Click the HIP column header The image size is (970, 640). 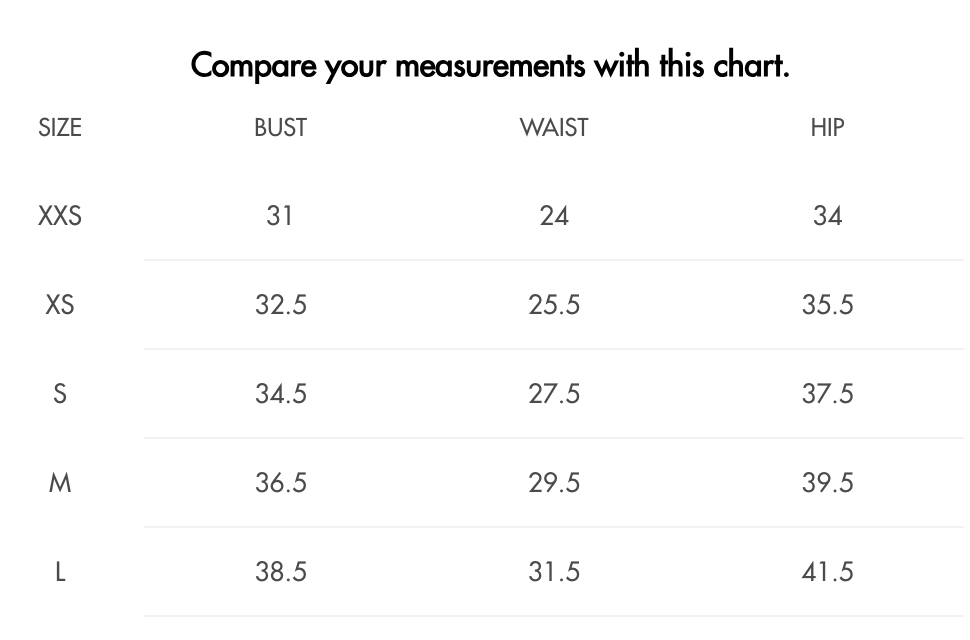click(827, 127)
